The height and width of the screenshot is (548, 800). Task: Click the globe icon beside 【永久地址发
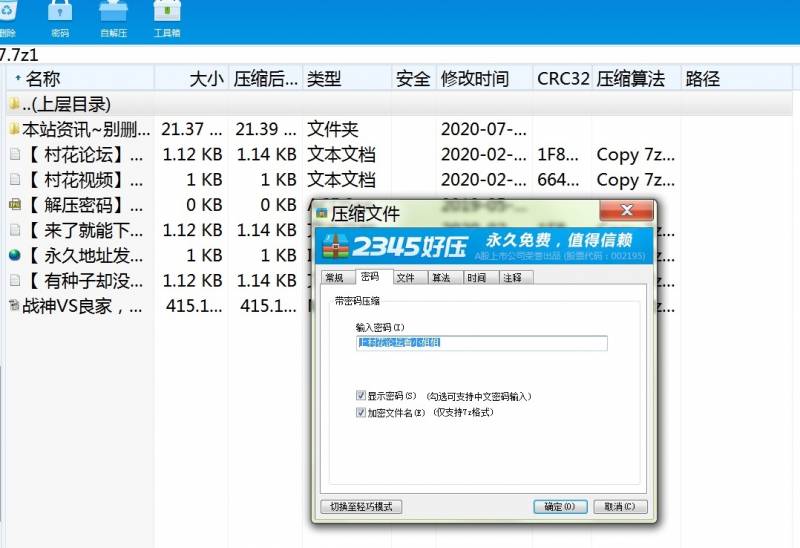(x=15, y=255)
